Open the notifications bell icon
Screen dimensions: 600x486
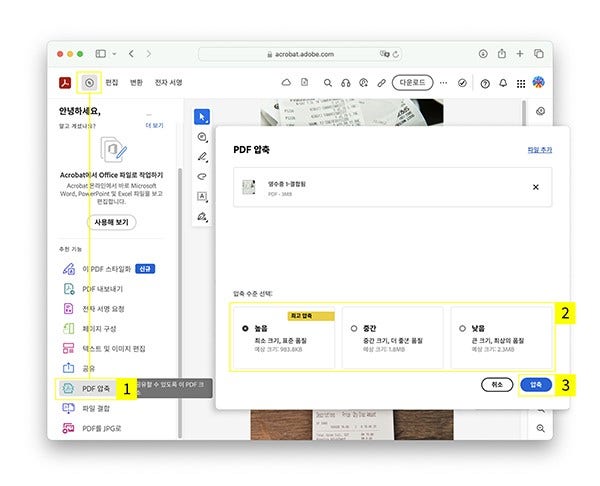click(x=503, y=83)
